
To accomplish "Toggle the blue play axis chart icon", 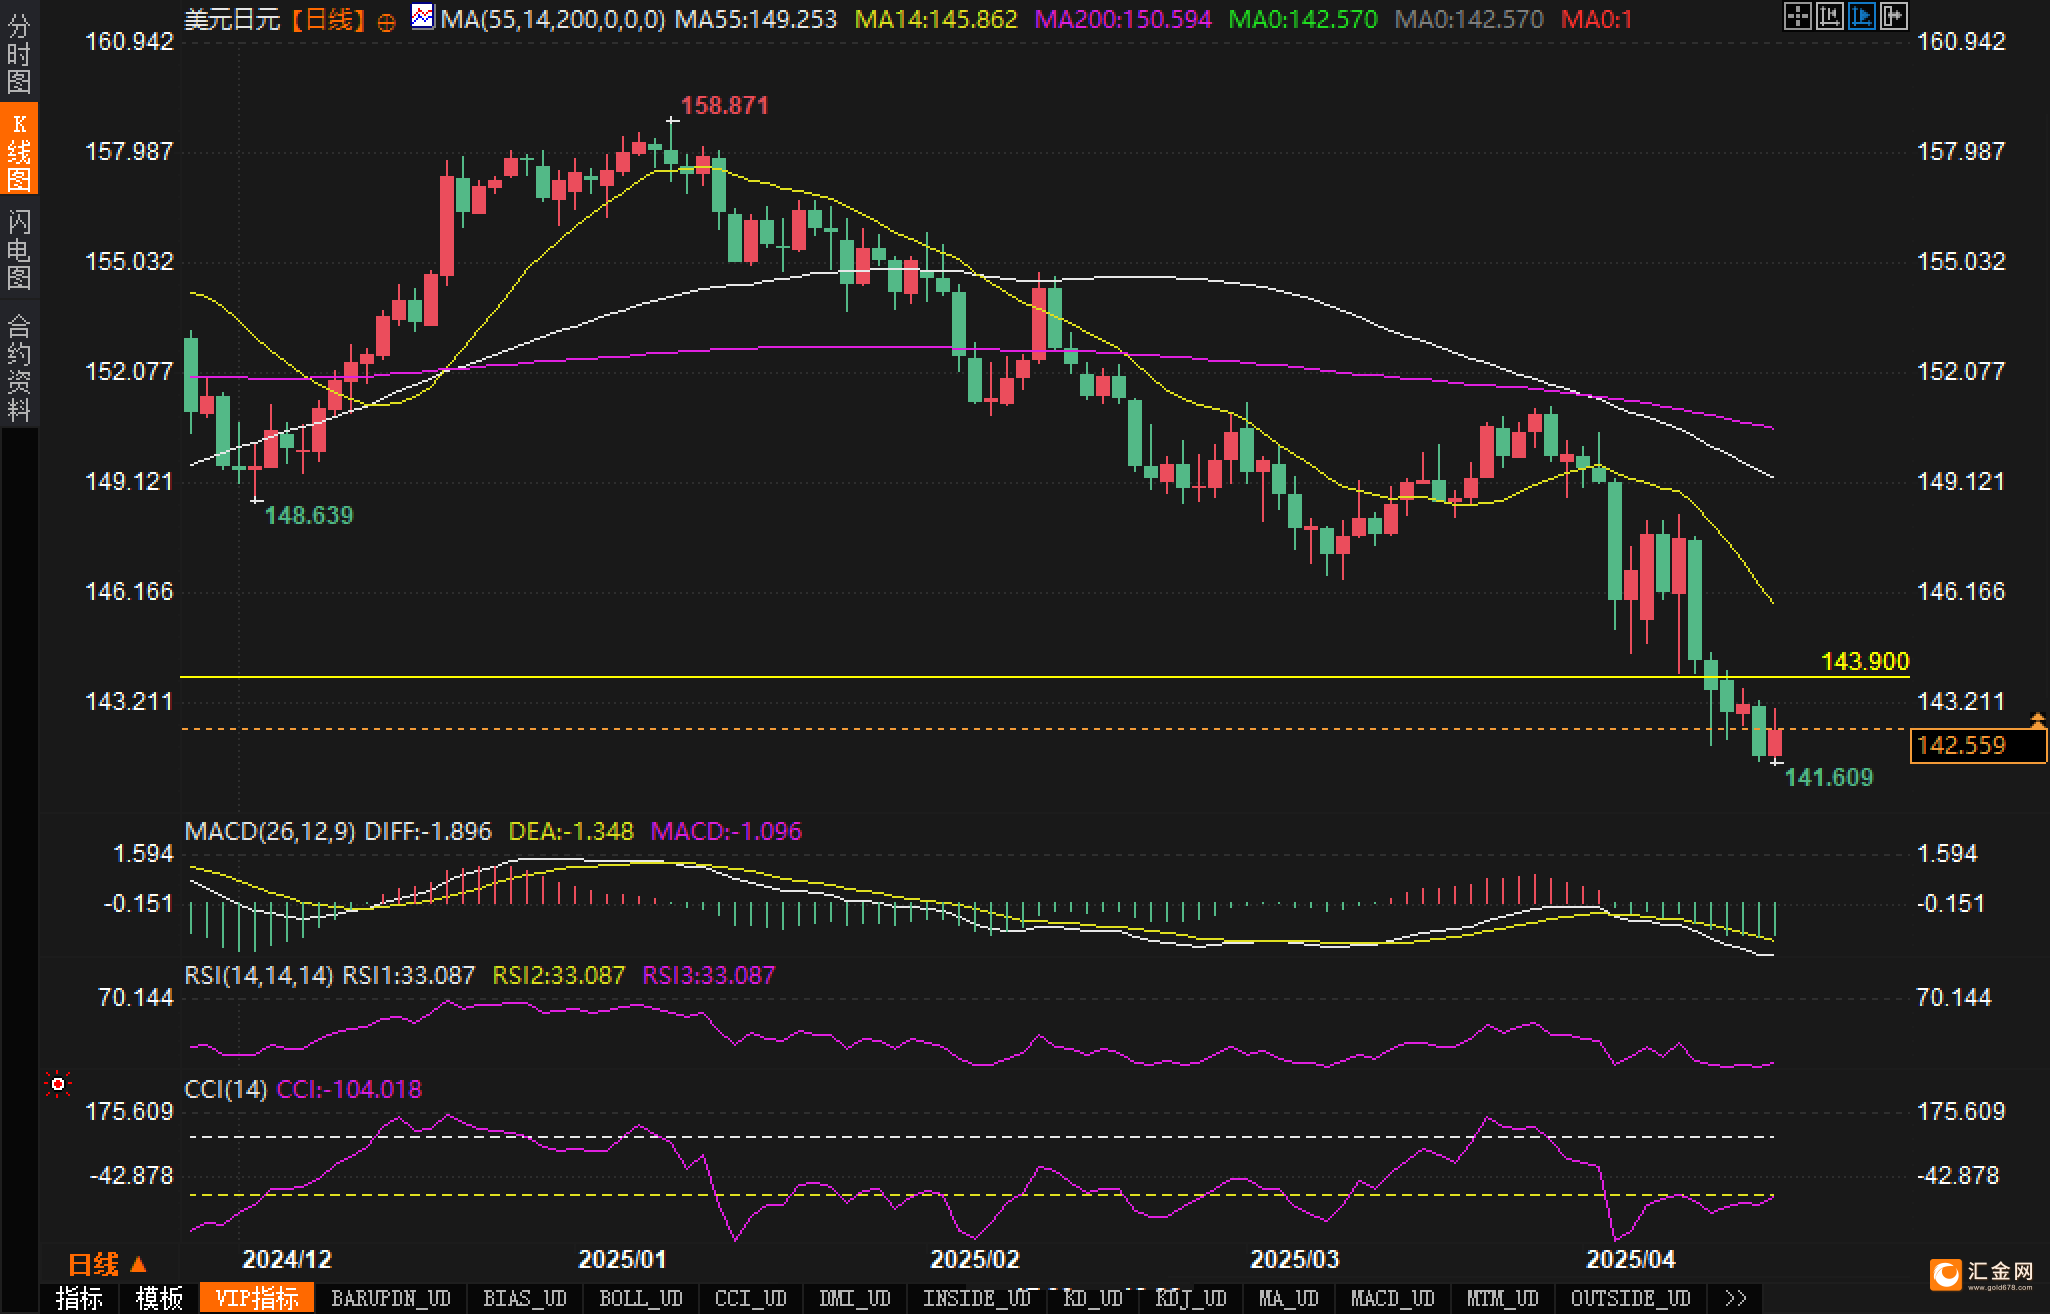I will click(1861, 16).
